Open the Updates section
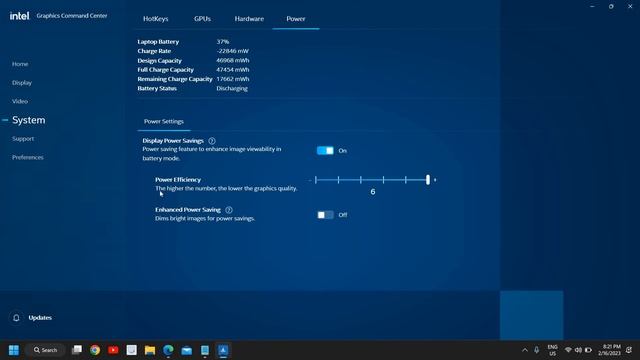This screenshot has height=360, width=640. [x=40, y=318]
